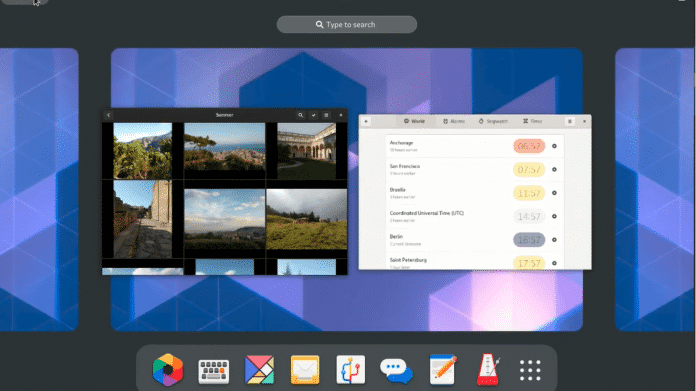696x391 pixels.
Task: Click the round button in Saint Petersburg row
Action: coord(554,263)
